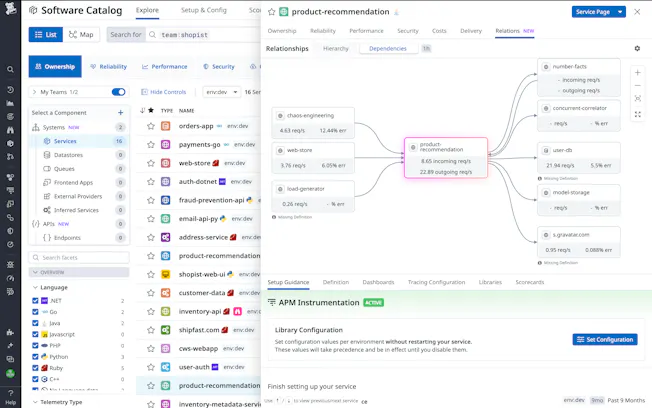Open the search icon in left sidebar
This screenshot has height=408, width=652.
click(10, 69)
